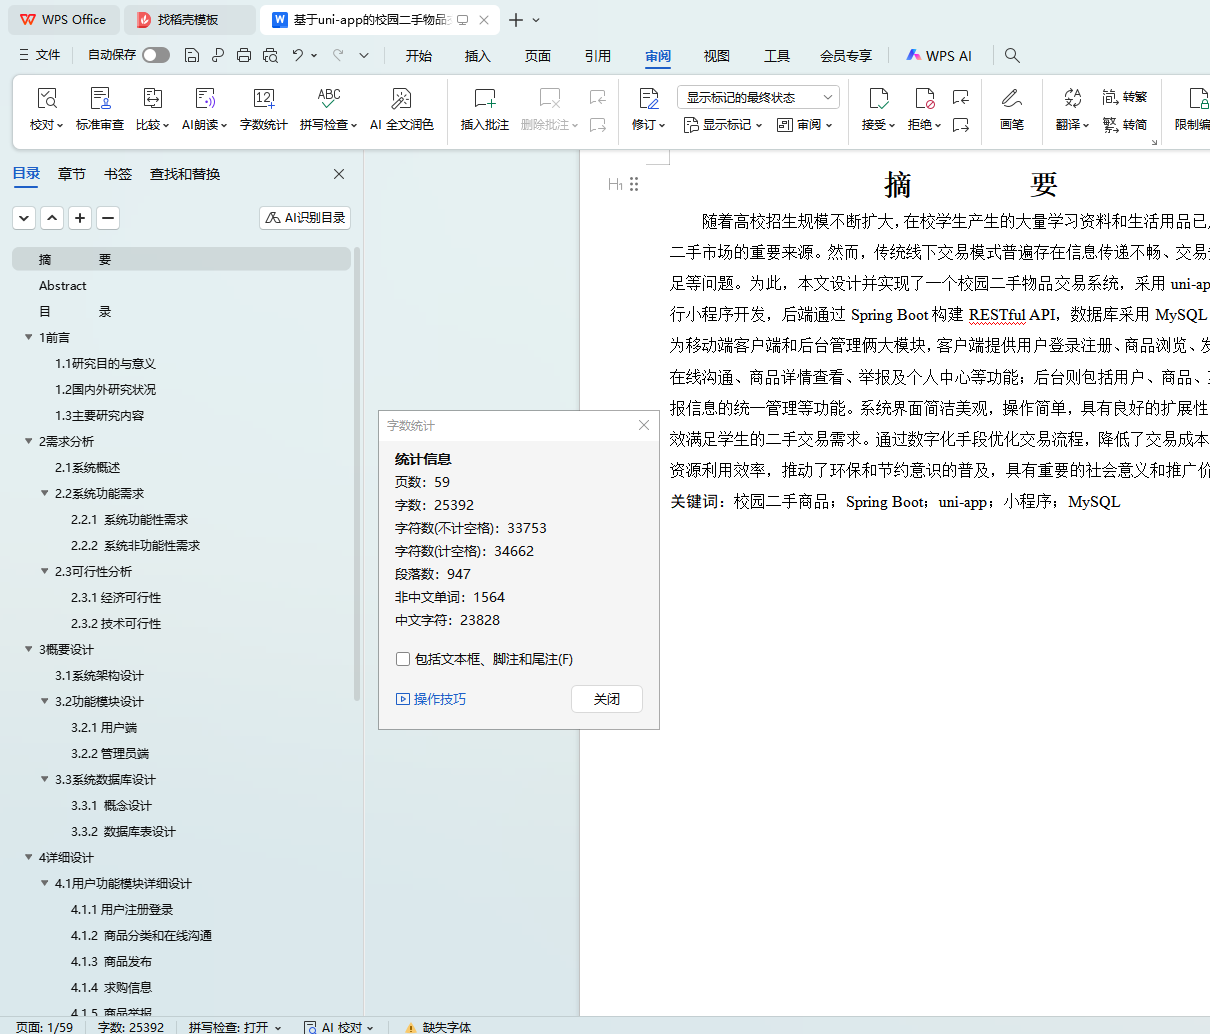
Task: Open the search magnifier icon in the ribbon
Action: tap(1012, 55)
